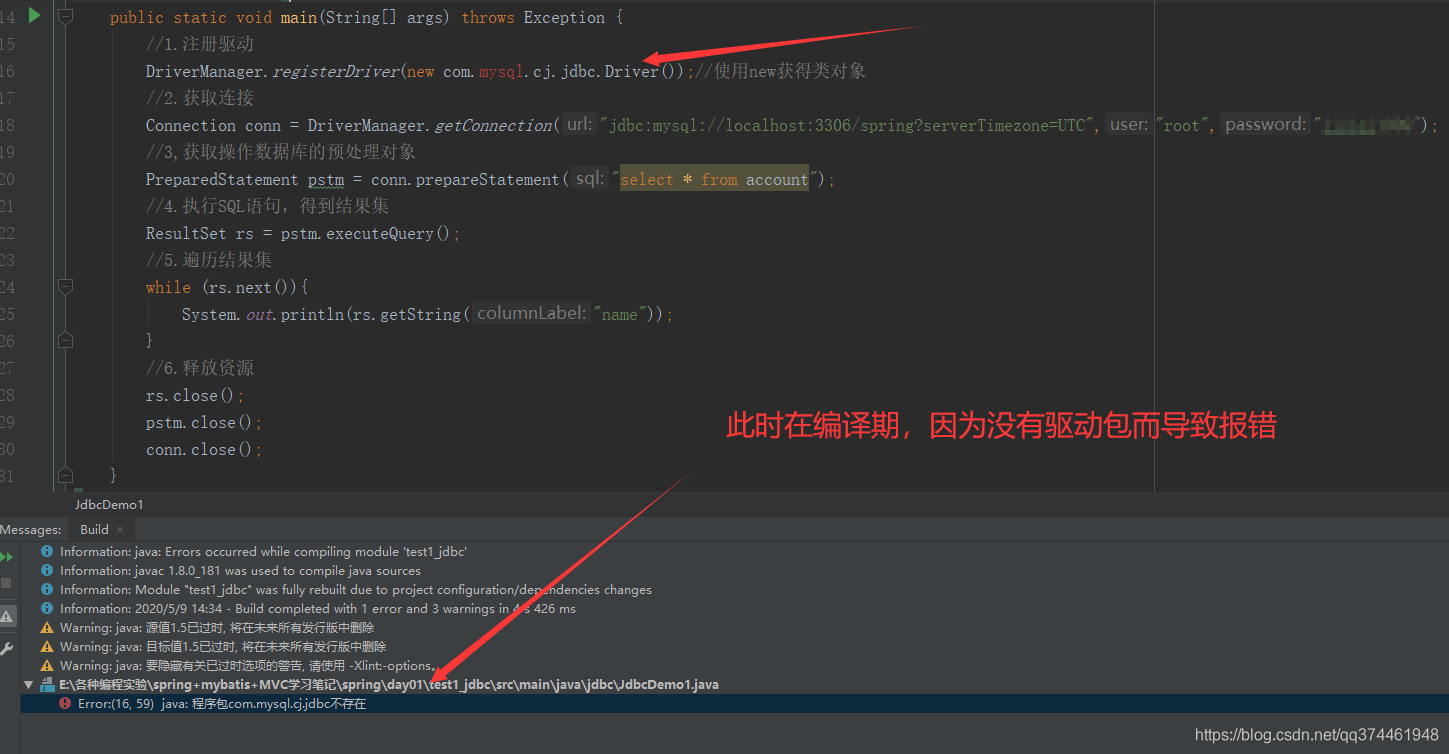The image size is (1449, 754).
Task: Click conn.close() statement
Action: click(203, 450)
